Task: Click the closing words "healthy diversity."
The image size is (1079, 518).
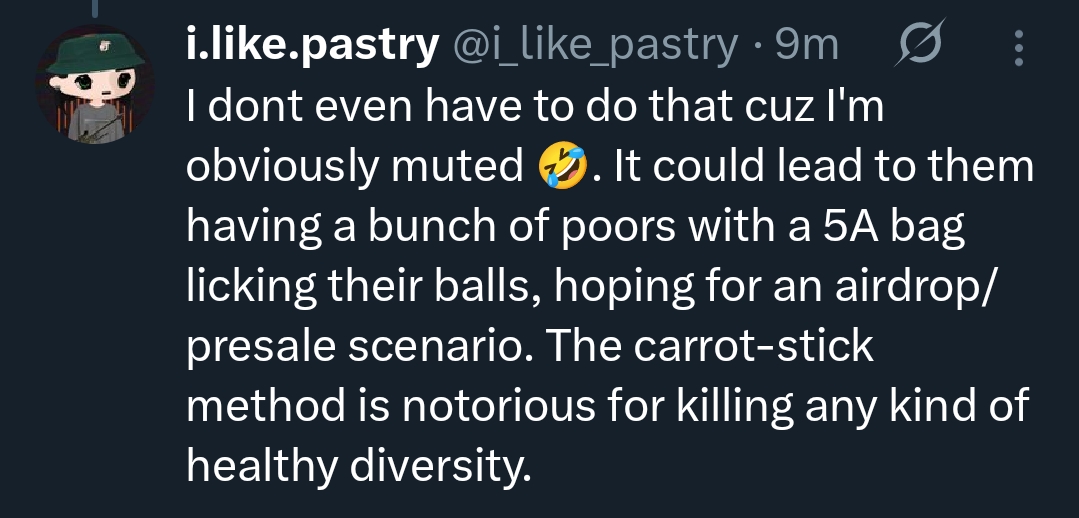Action: (357, 468)
